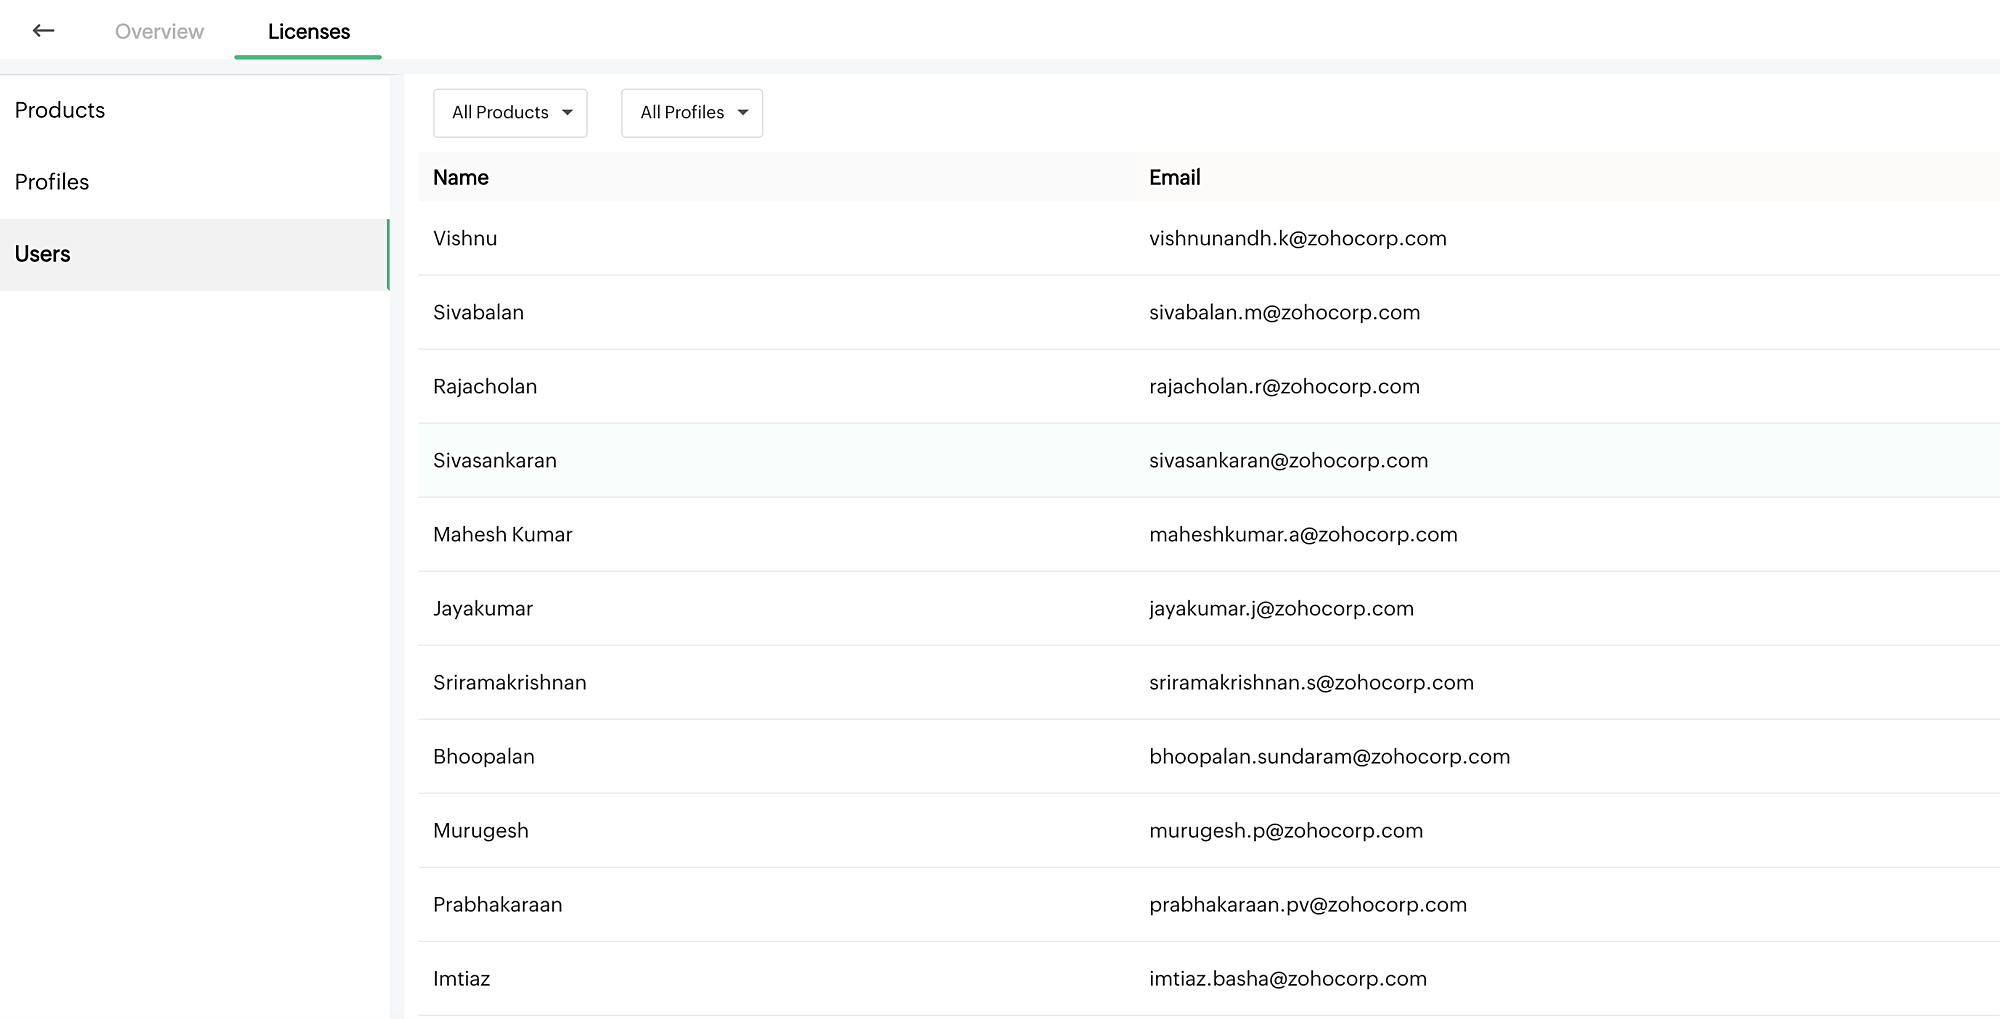Open the user row for Vishnu

coord(465,239)
